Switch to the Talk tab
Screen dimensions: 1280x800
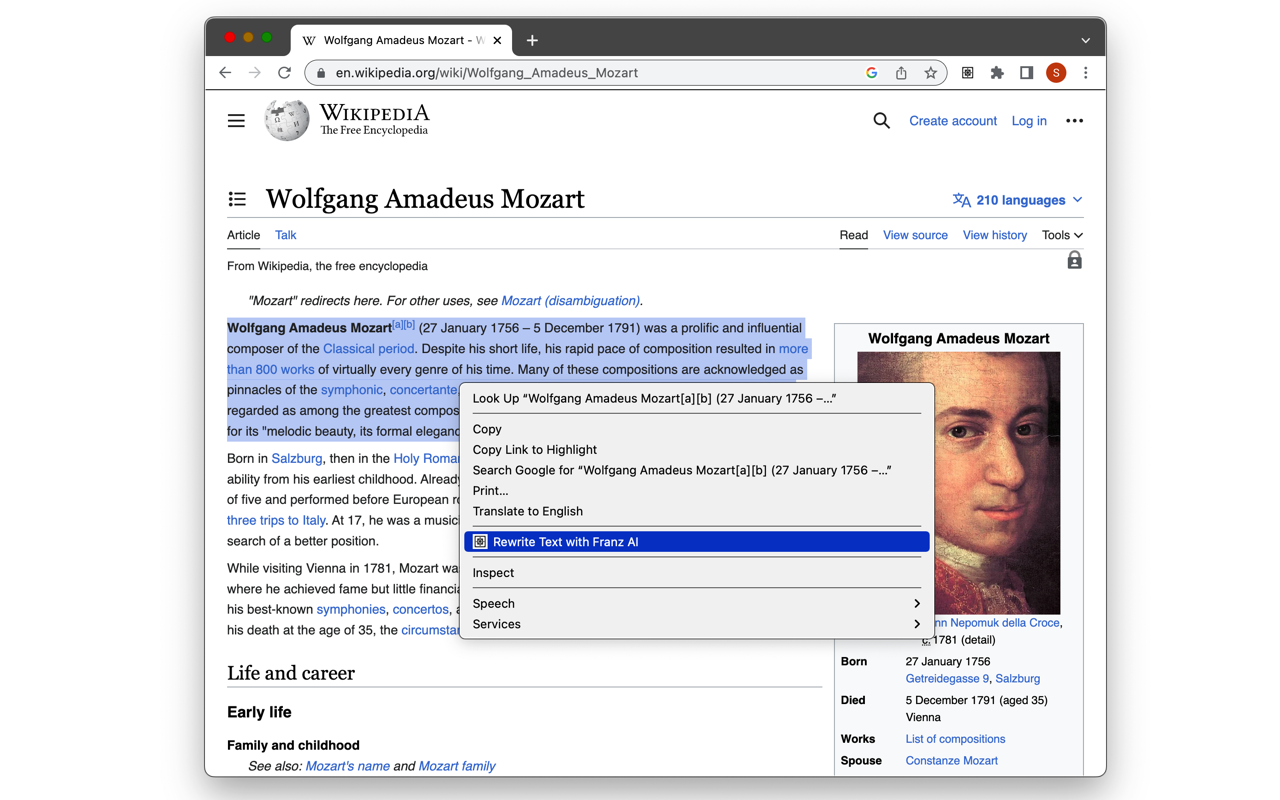pyautogui.click(x=286, y=235)
